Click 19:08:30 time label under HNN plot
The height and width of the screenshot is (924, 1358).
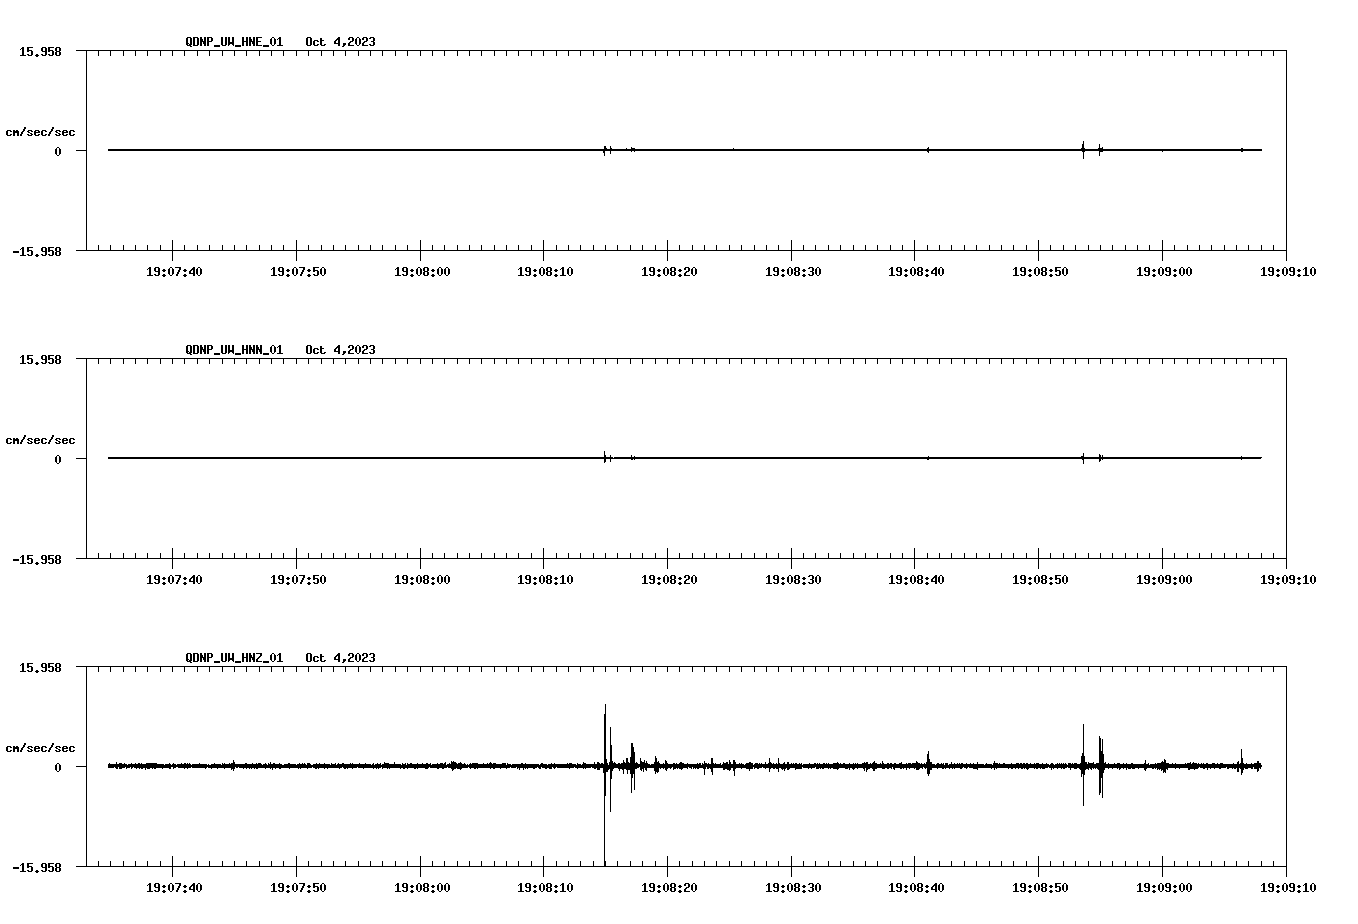coord(792,579)
